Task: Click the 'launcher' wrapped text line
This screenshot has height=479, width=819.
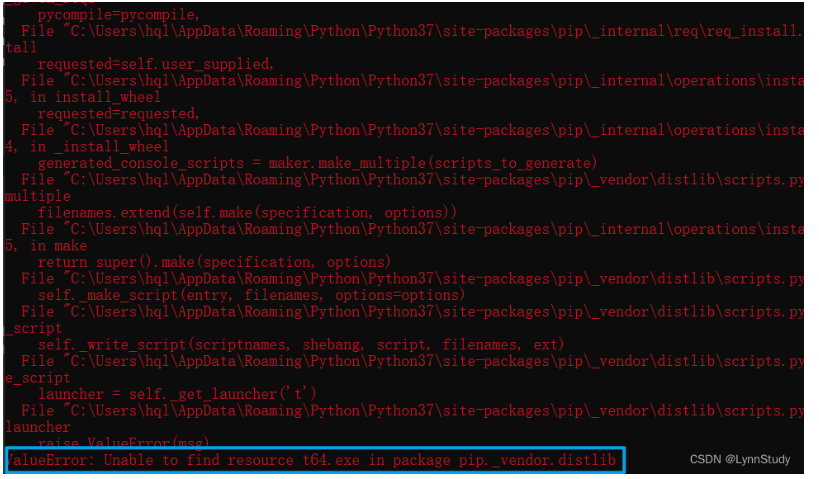Action: [x=38, y=427]
